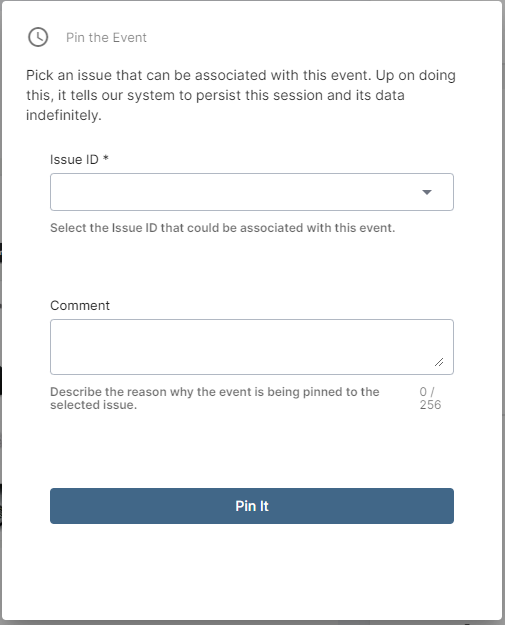Open the Issue ID dropdown arrow
The width and height of the screenshot is (505, 625).
click(x=427, y=192)
